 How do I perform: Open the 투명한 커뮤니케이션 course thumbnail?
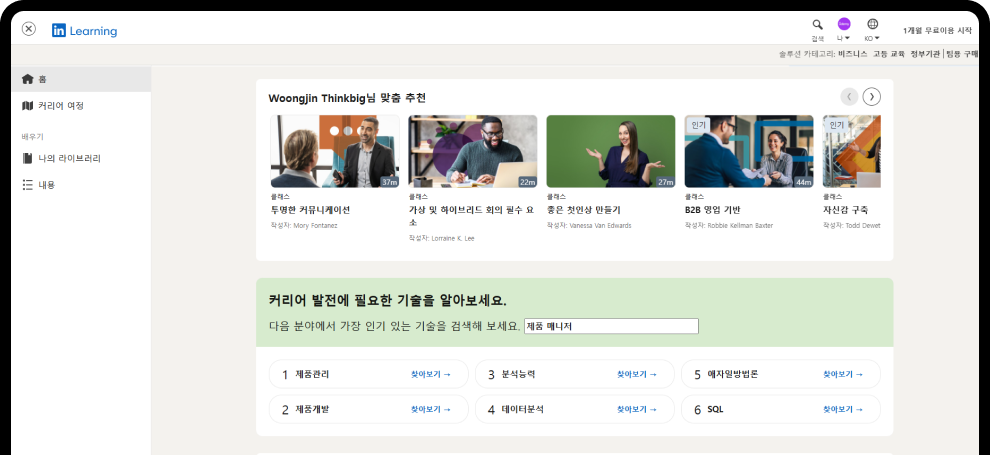point(335,151)
